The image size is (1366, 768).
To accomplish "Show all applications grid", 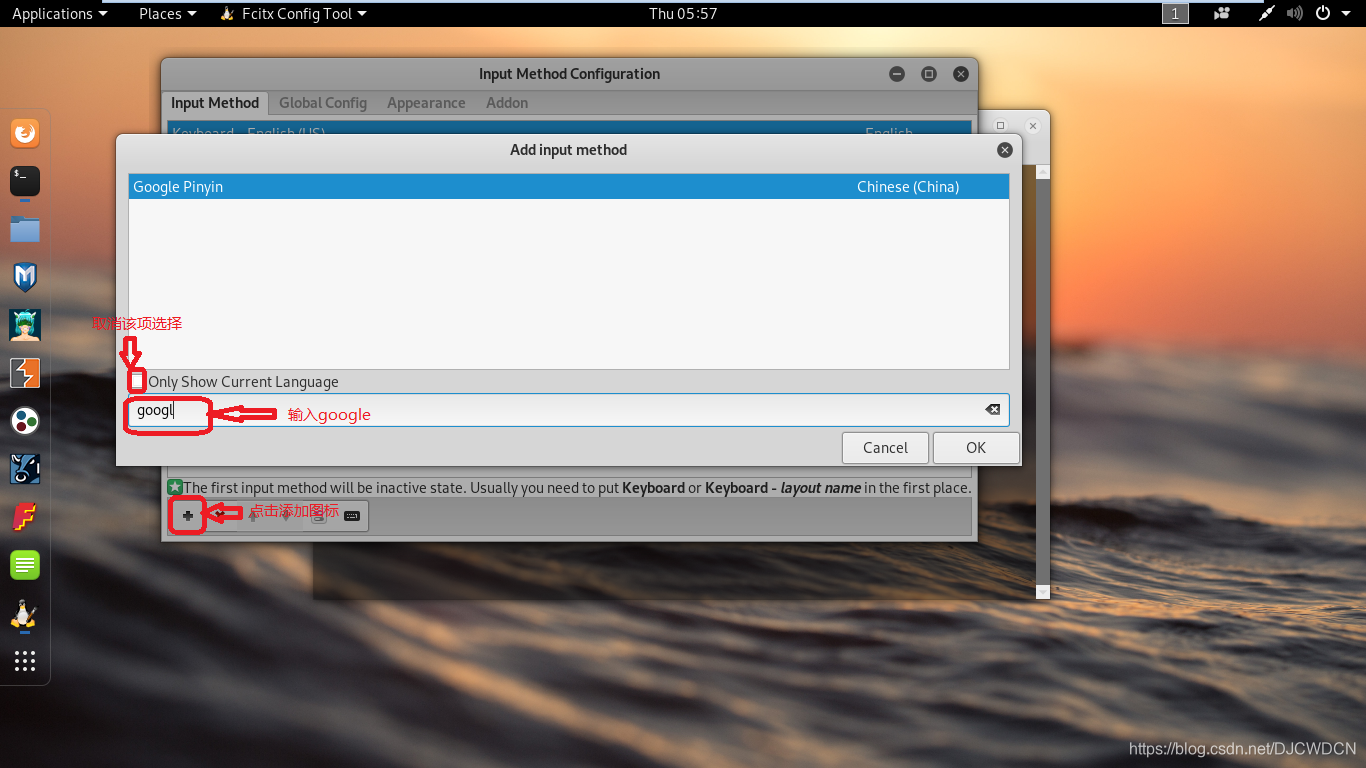I will pyautogui.click(x=25, y=661).
